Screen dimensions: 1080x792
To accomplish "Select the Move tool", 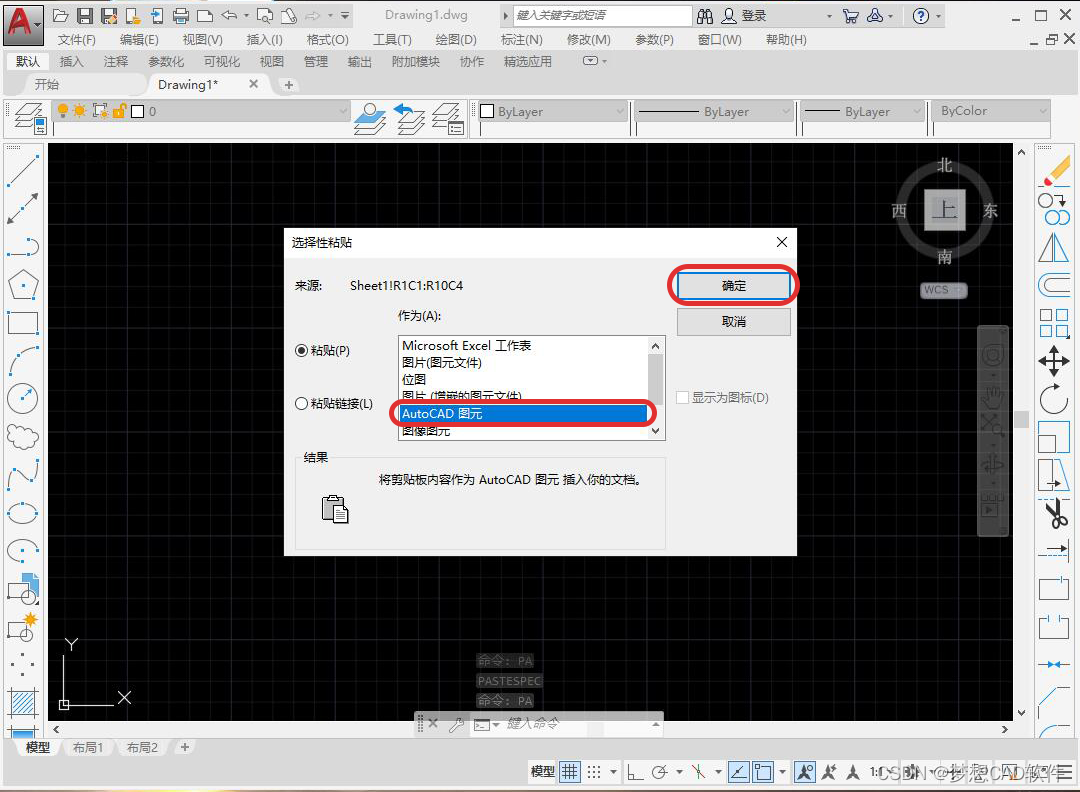I will [1054, 361].
